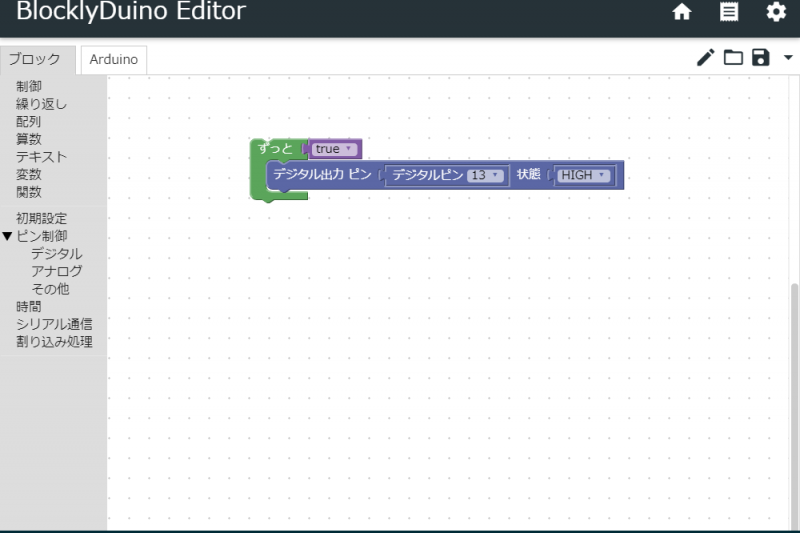
Task: Open the 割り込み処理 block category
Action: [54, 342]
